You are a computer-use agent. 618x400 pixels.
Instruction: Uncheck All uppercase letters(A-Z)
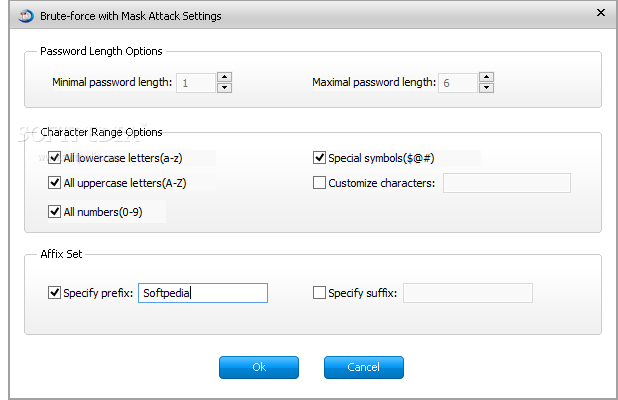(x=54, y=182)
